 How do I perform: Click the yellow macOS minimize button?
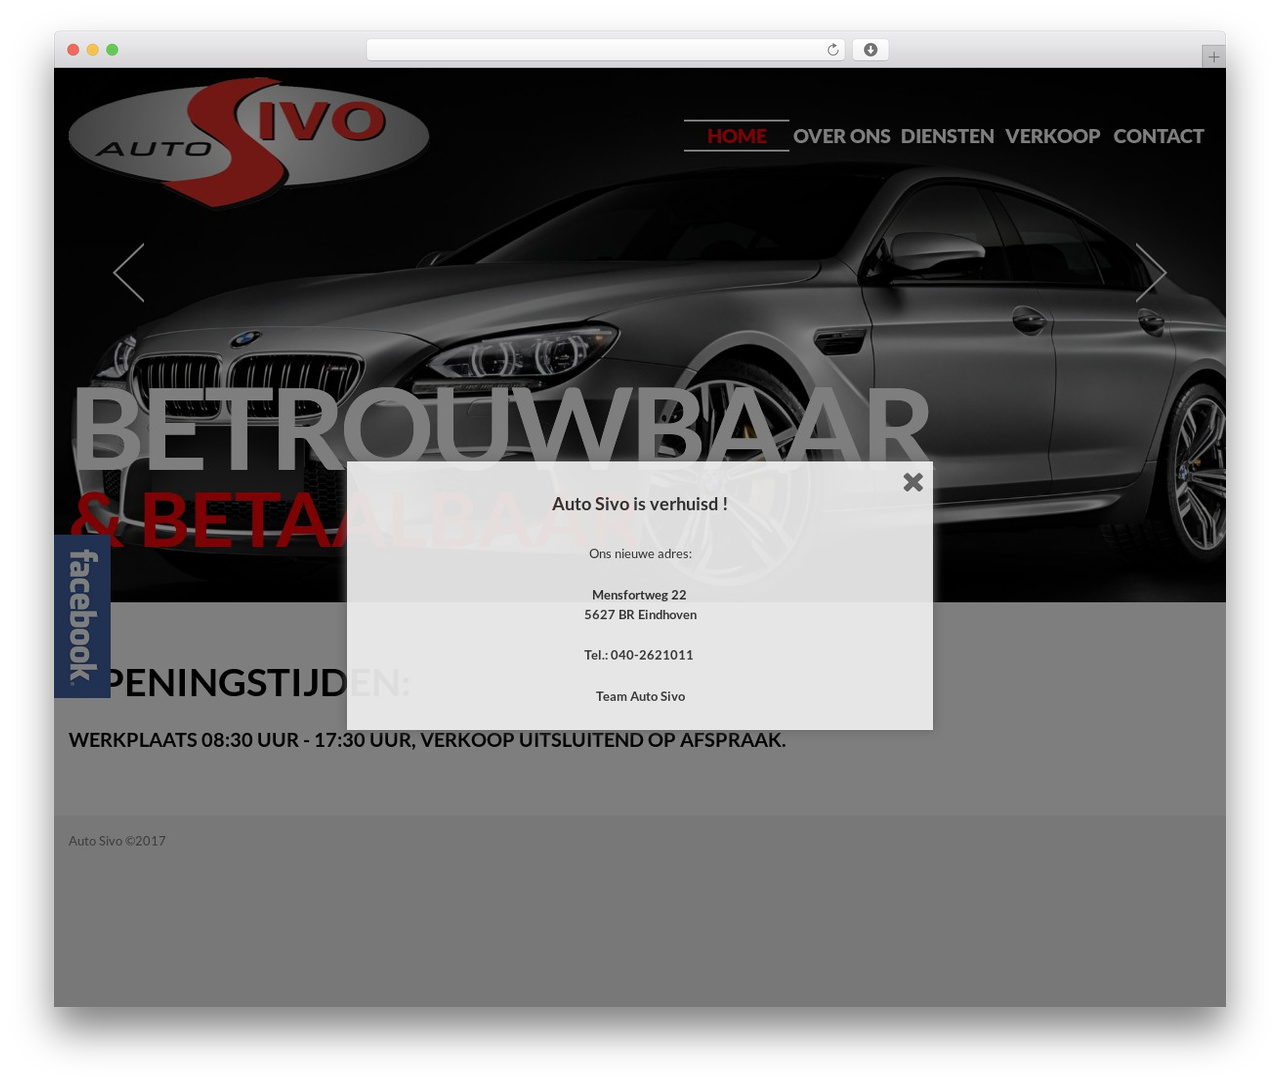pos(92,50)
